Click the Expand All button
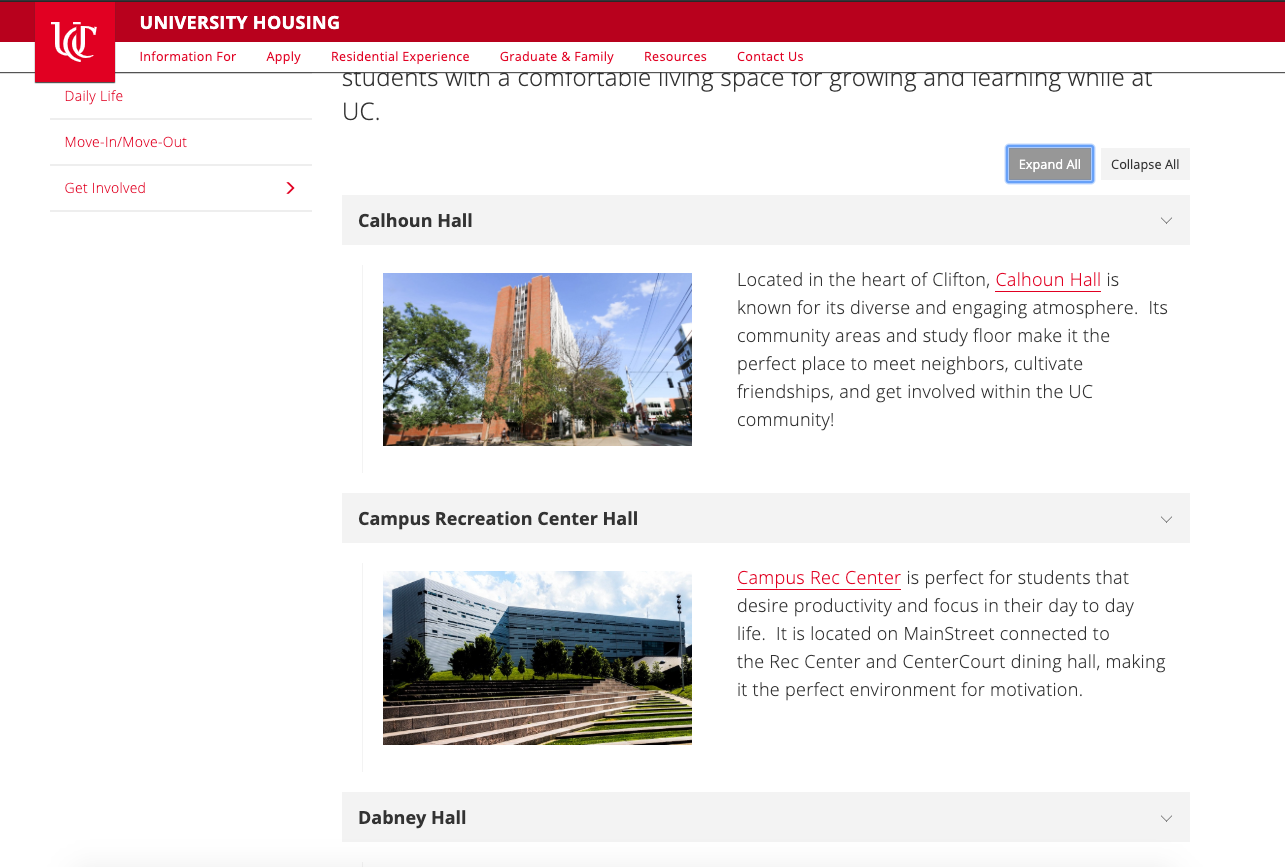The width and height of the screenshot is (1285, 867). tap(1050, 165)
